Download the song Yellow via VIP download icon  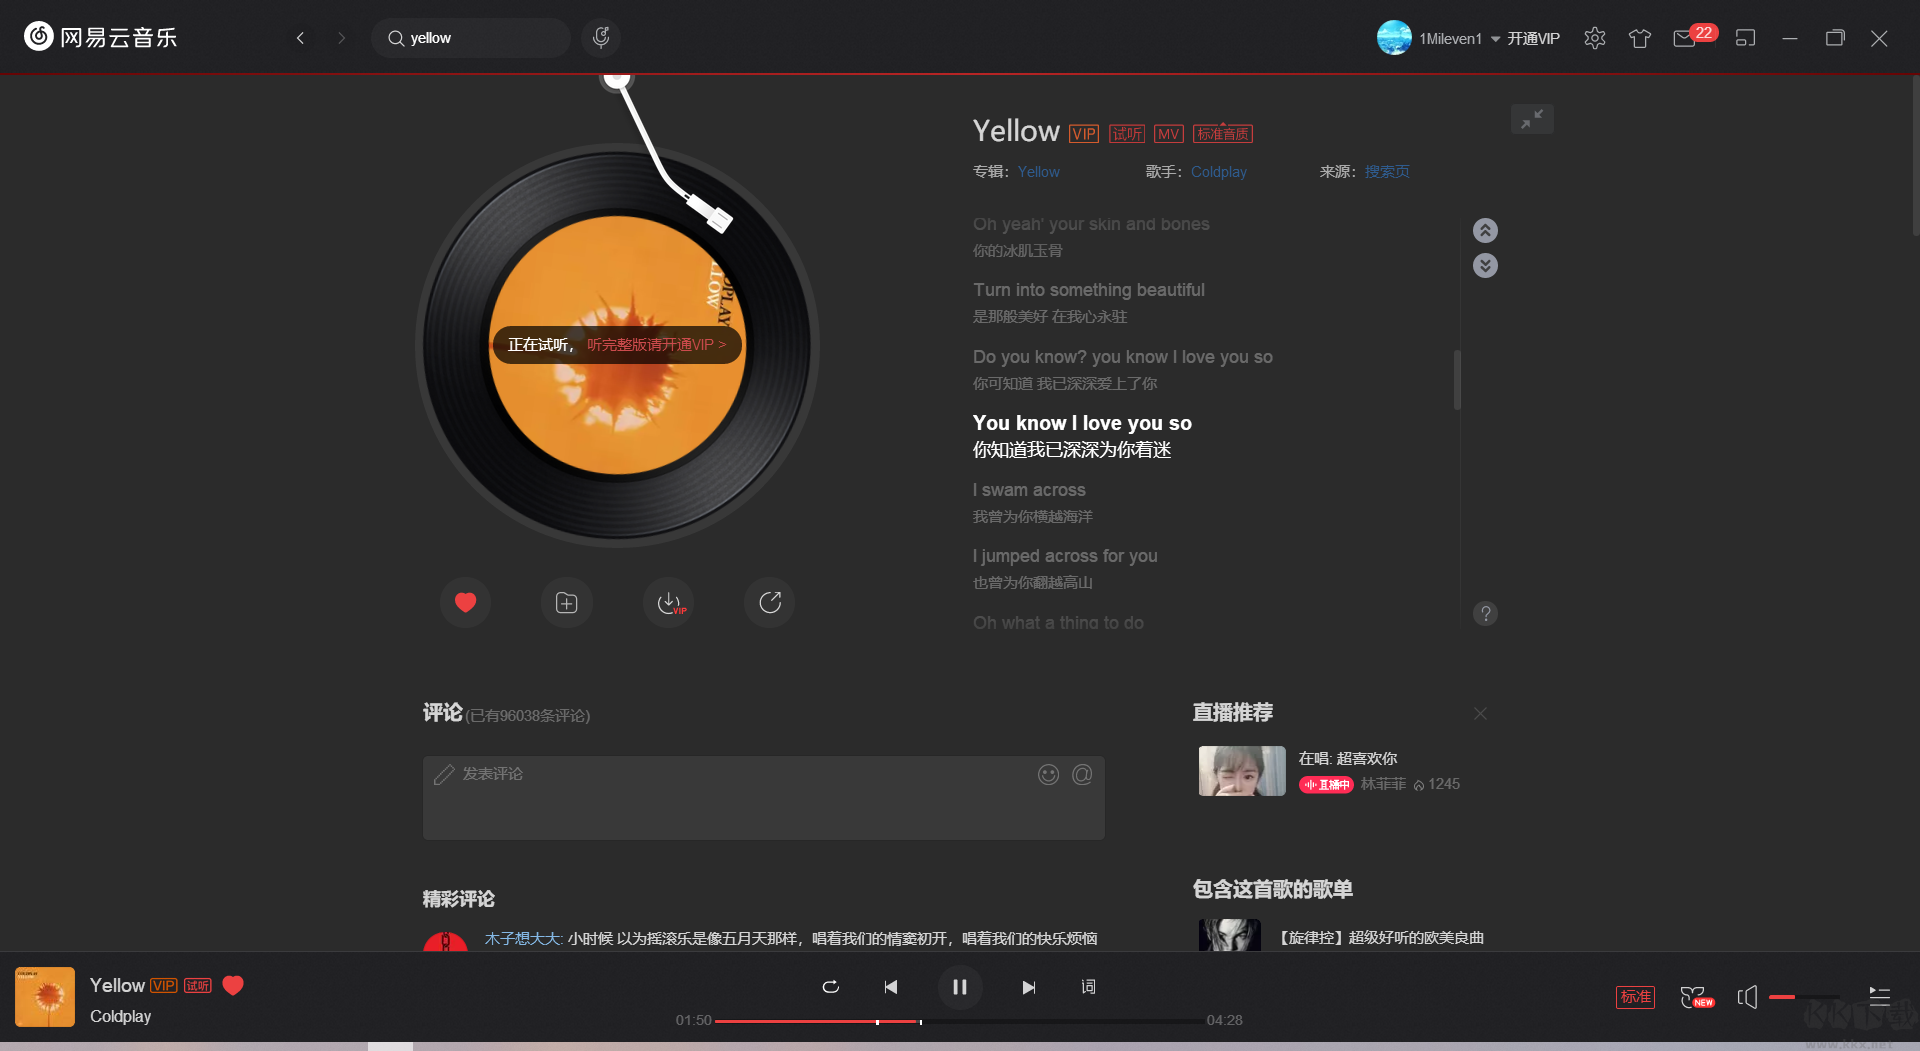(x=668, y=602)
